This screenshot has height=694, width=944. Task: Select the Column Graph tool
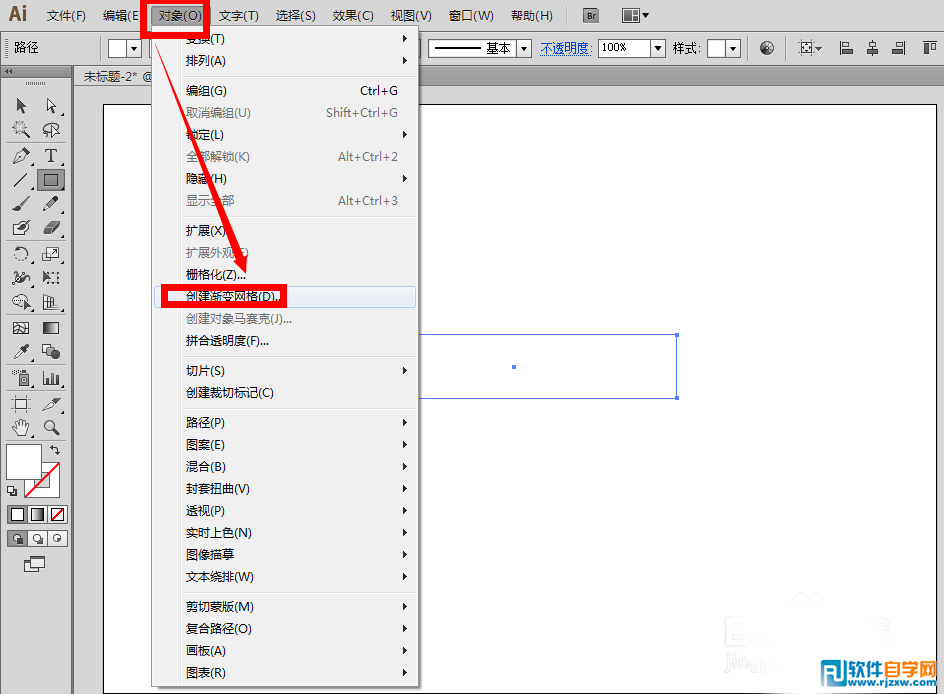51,378
